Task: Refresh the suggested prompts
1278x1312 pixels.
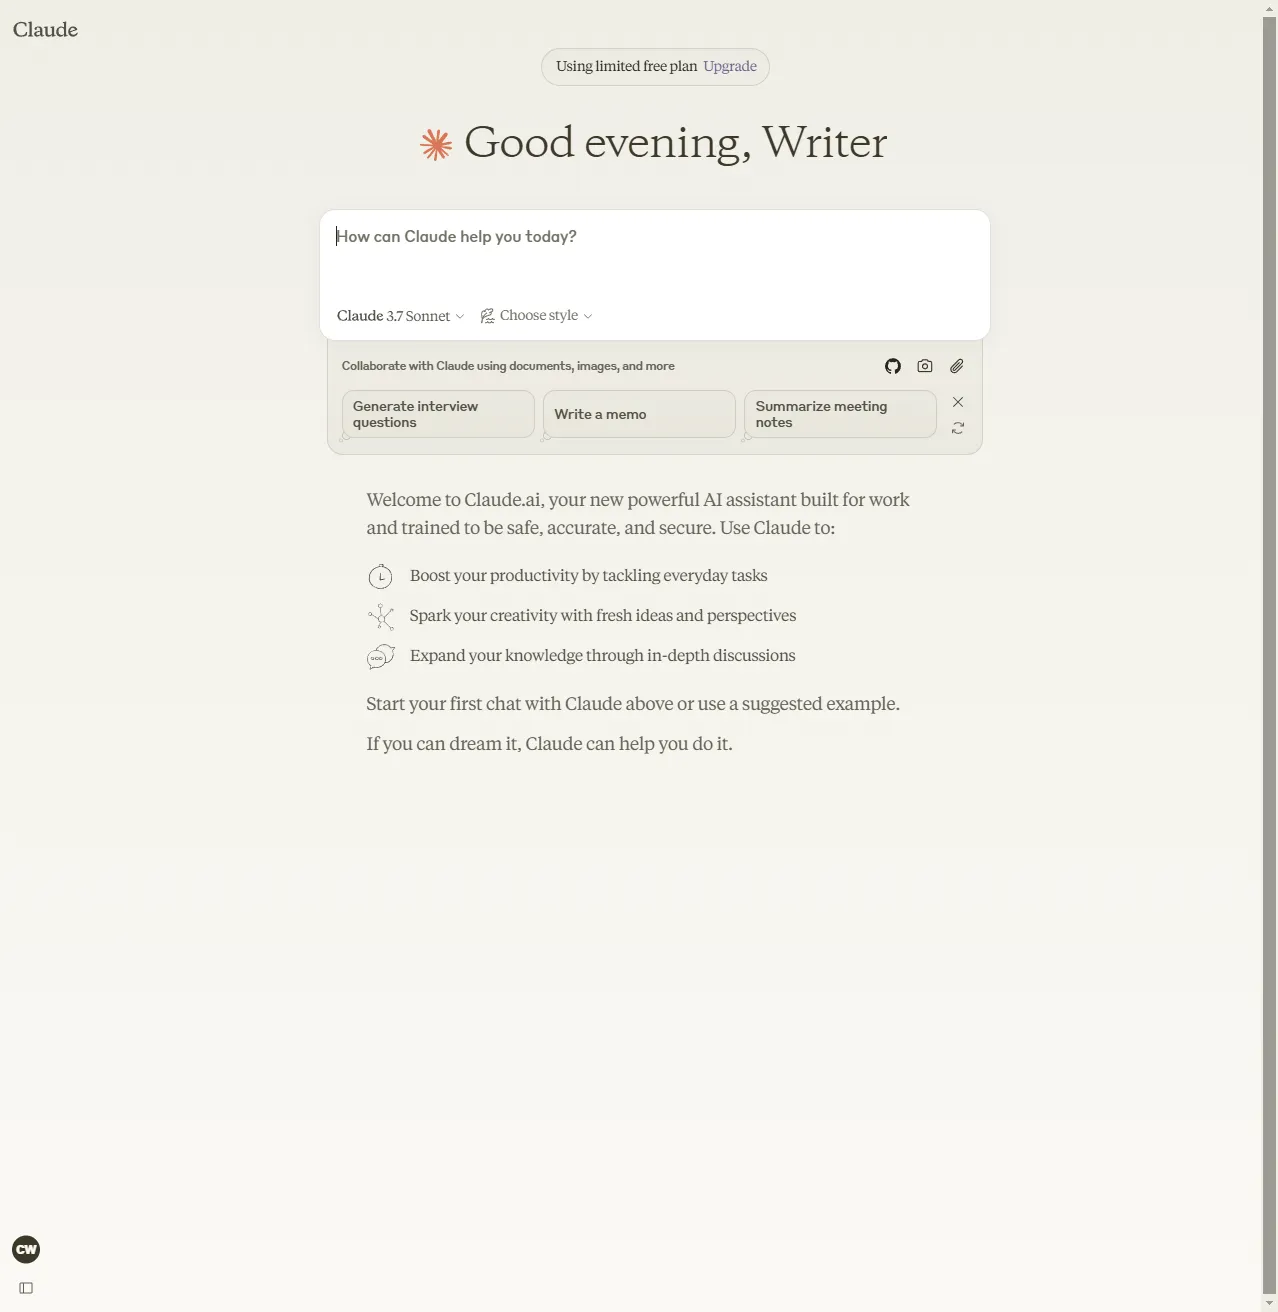Action: click(958, 428)
